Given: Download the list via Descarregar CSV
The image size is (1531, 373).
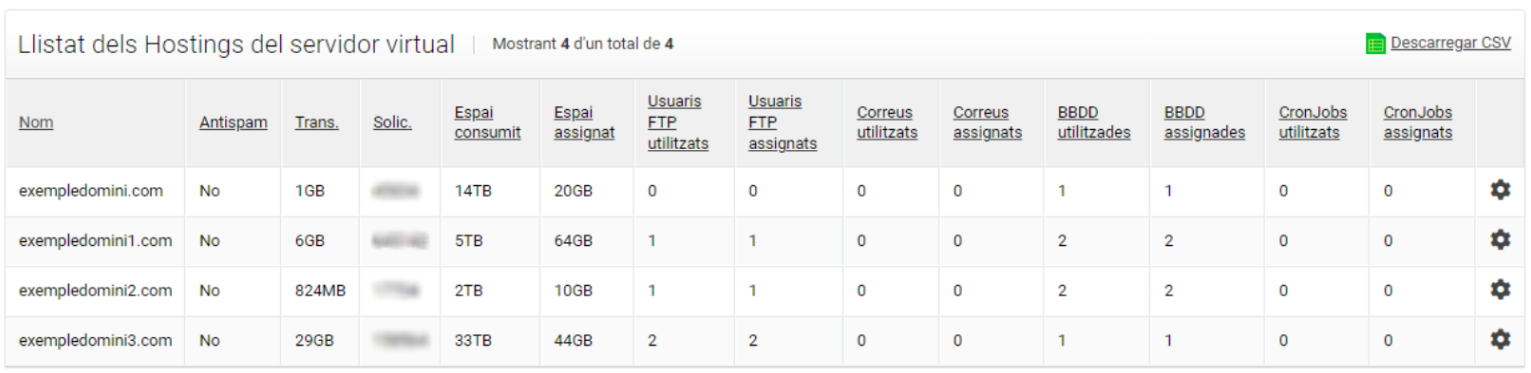Looking at the screenshot, I should pos(1450,43).
